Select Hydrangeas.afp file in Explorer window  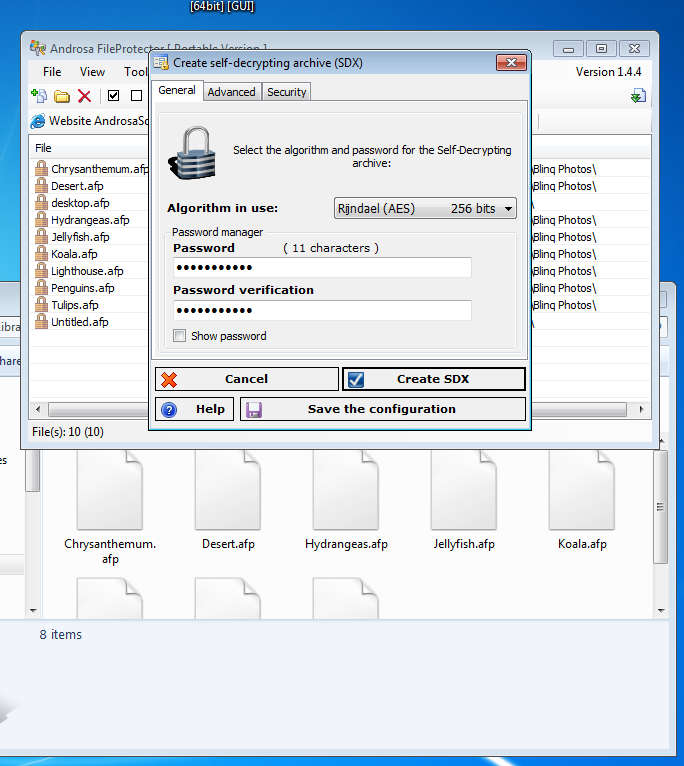346,501
